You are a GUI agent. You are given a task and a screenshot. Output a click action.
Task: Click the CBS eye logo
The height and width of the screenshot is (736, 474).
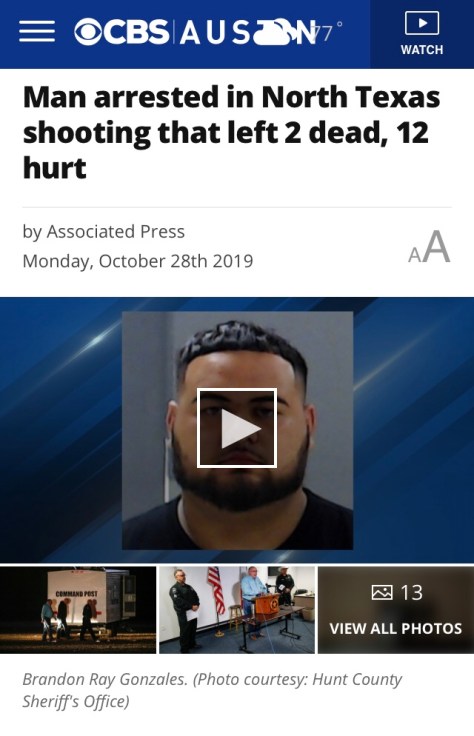87,32
